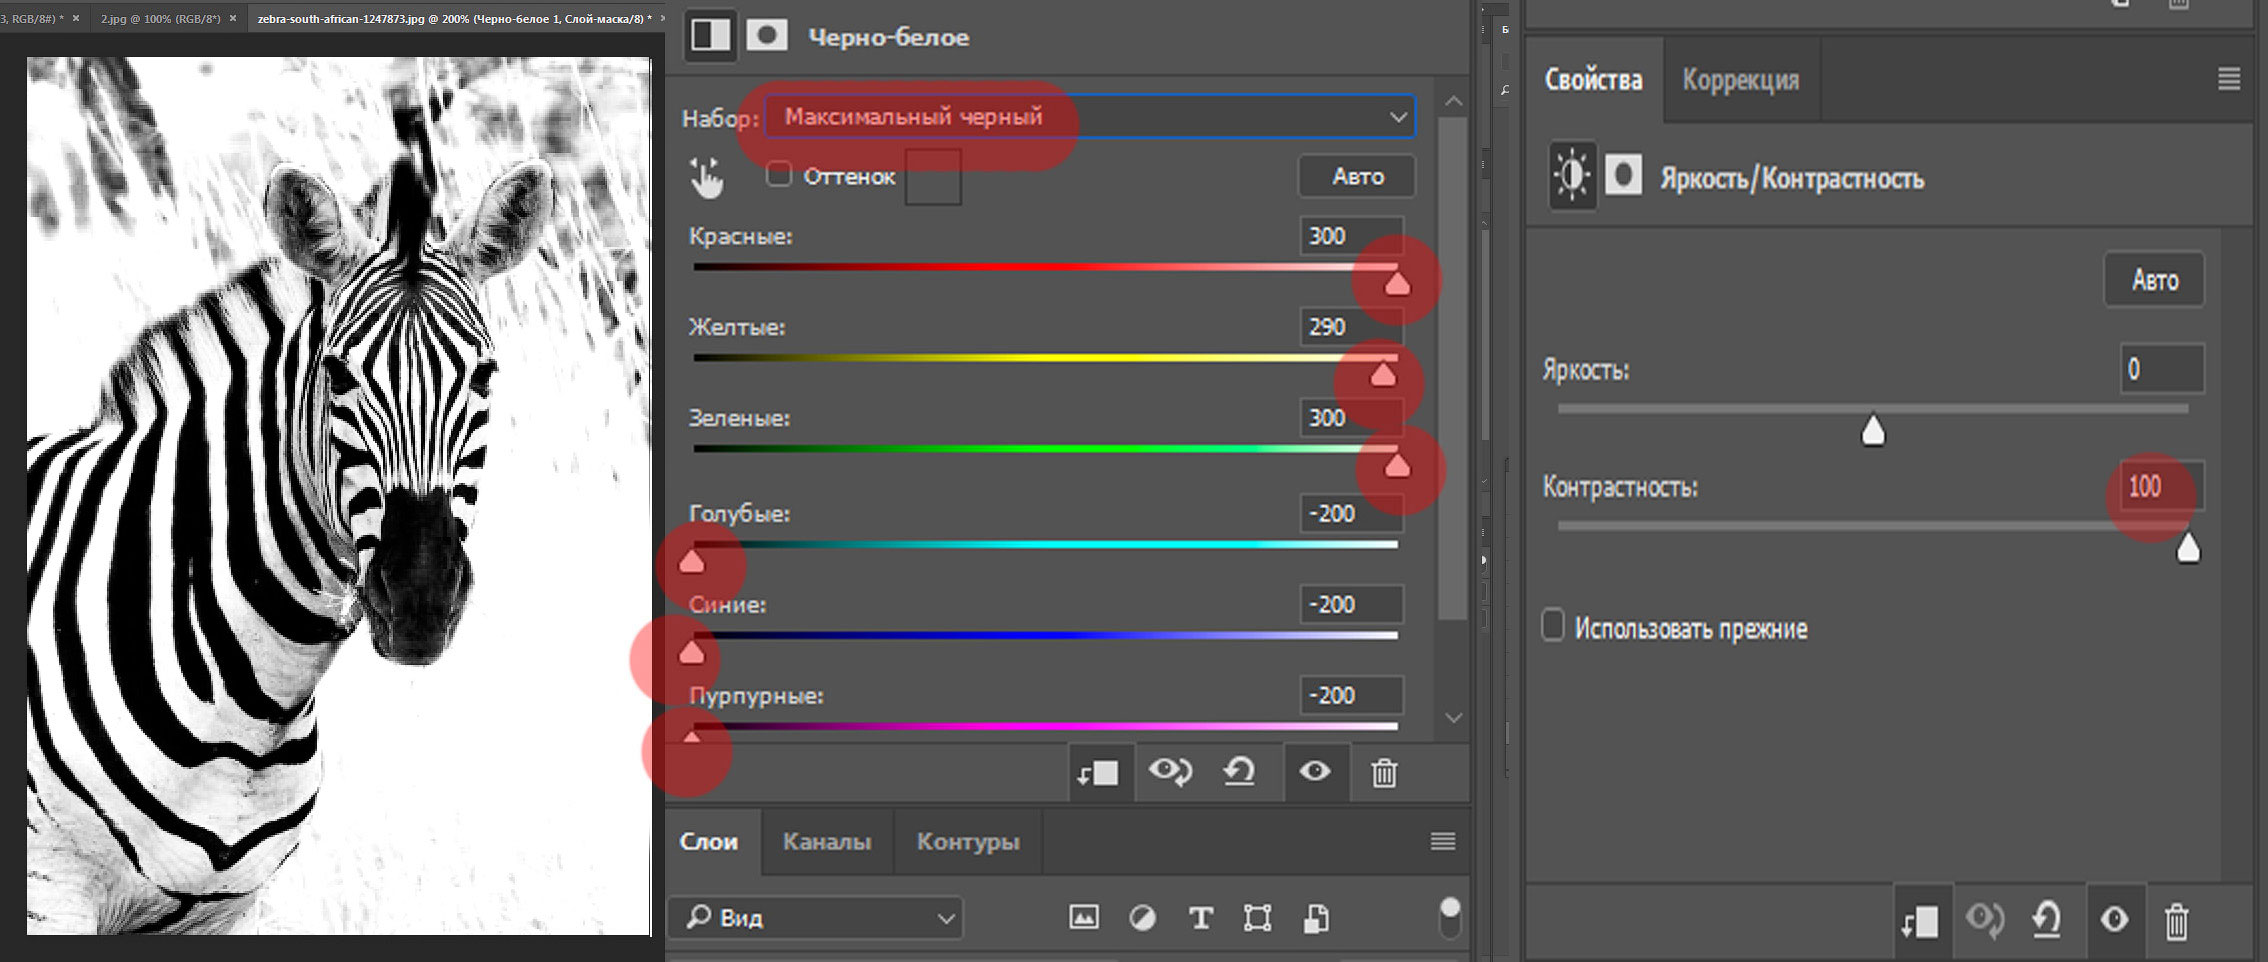Click the Голубые slider handle
Screen dimensions: 2268x962
[692, 562]
